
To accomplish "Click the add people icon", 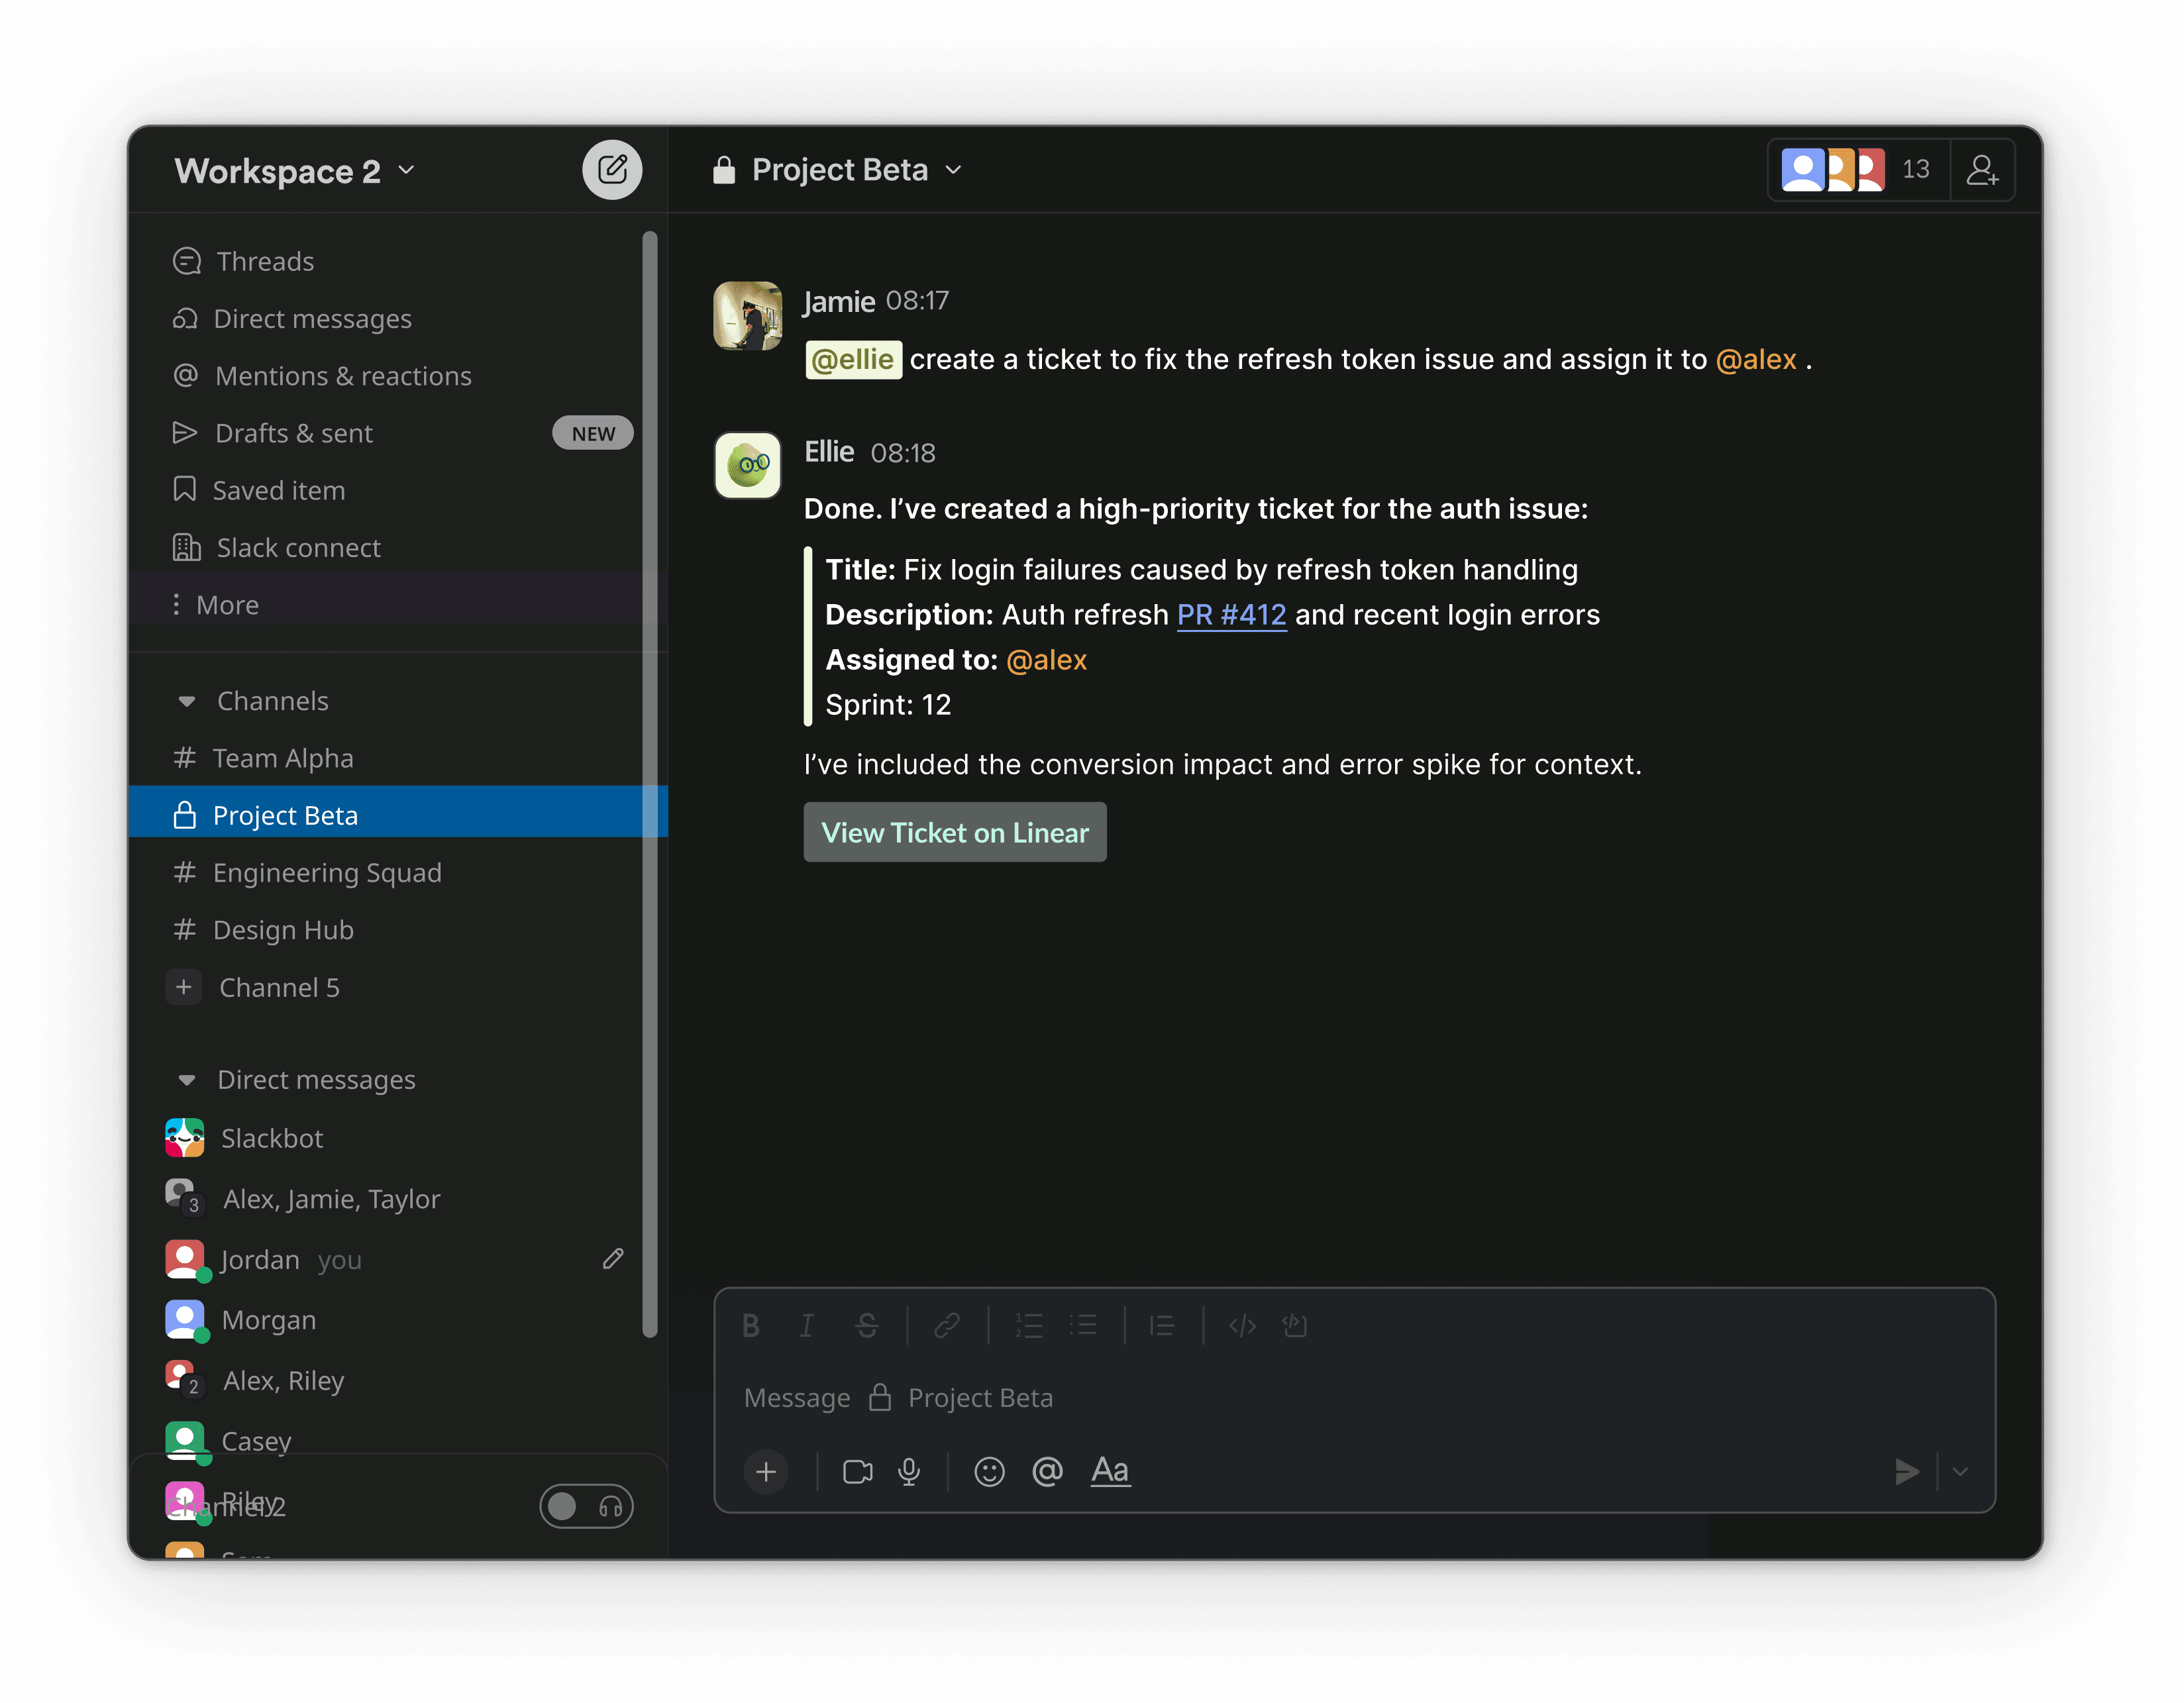I will pos(1981,170).
